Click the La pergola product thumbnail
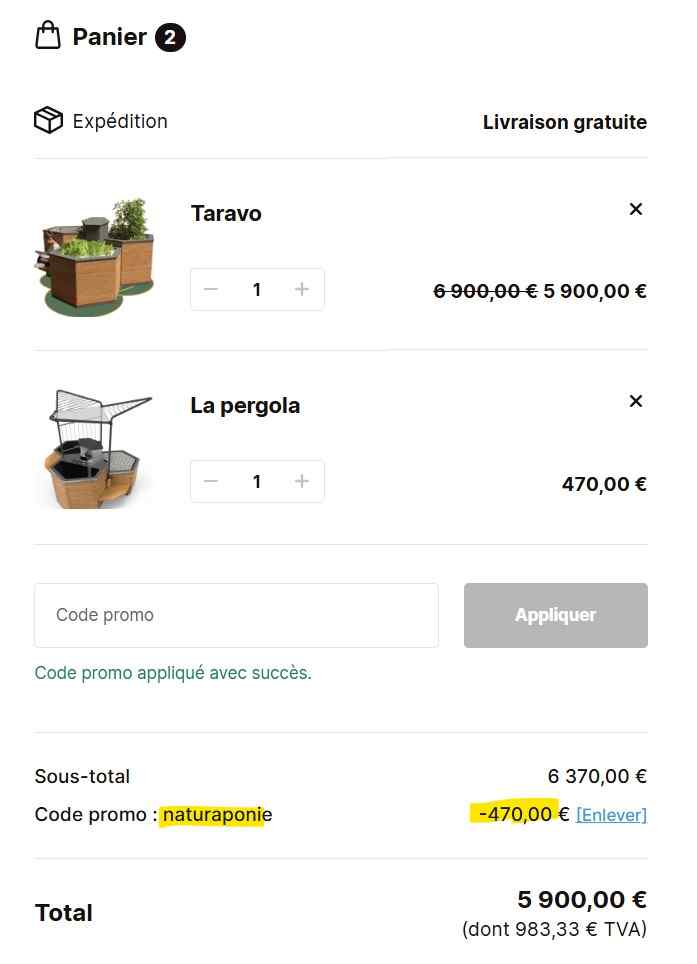 click(96, 448)
